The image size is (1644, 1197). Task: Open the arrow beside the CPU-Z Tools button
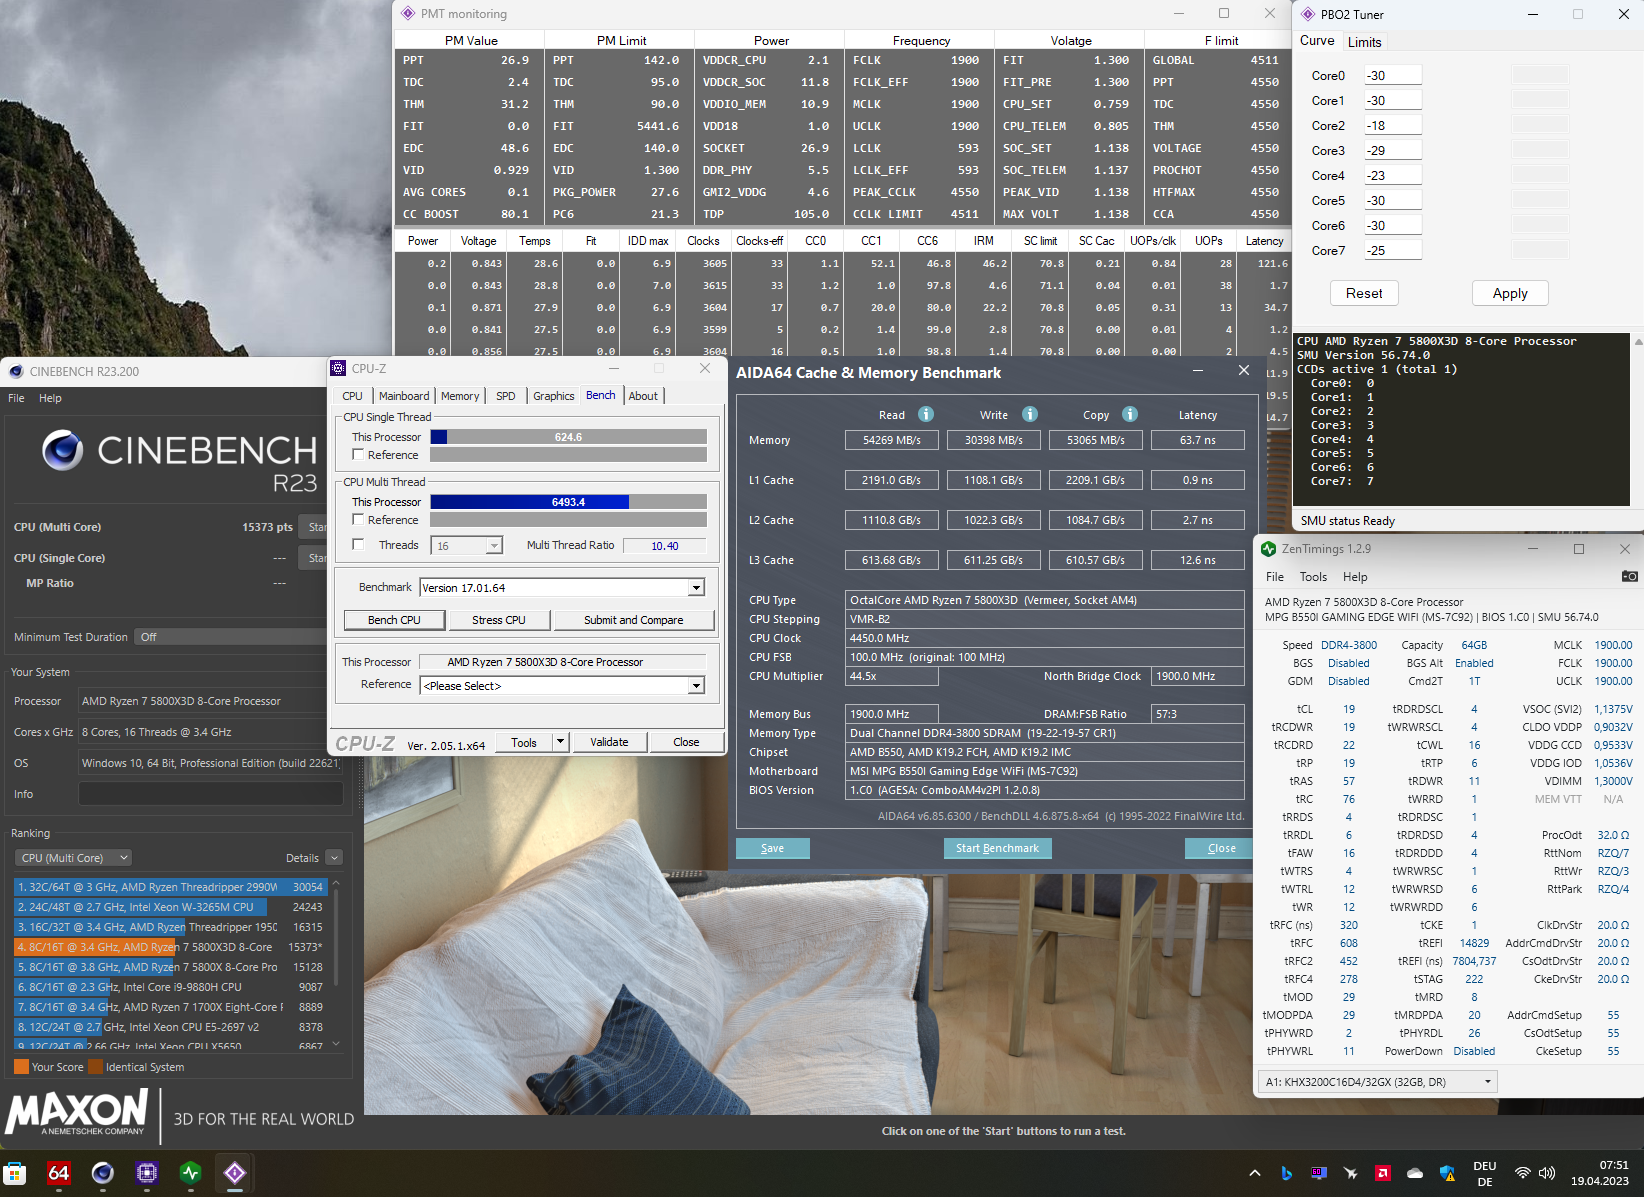(x=561, y=742)
